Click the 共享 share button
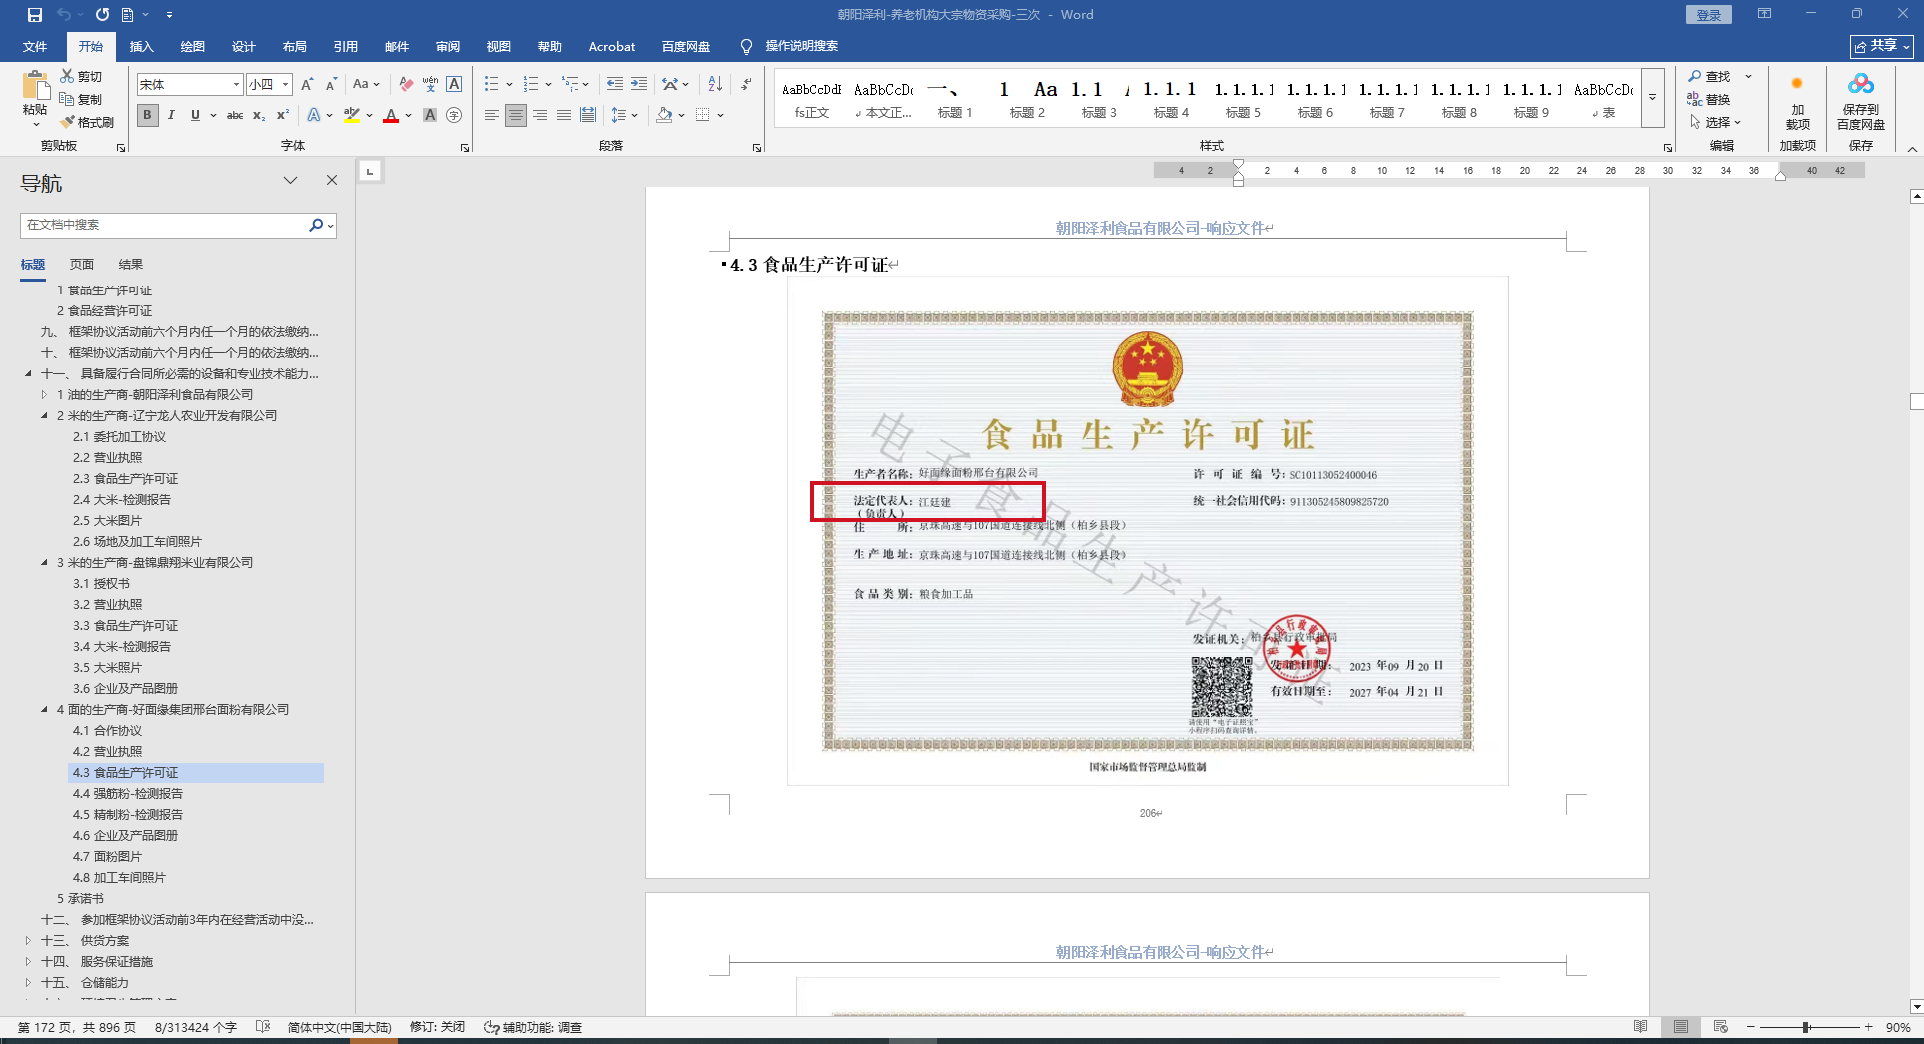 1882,46
